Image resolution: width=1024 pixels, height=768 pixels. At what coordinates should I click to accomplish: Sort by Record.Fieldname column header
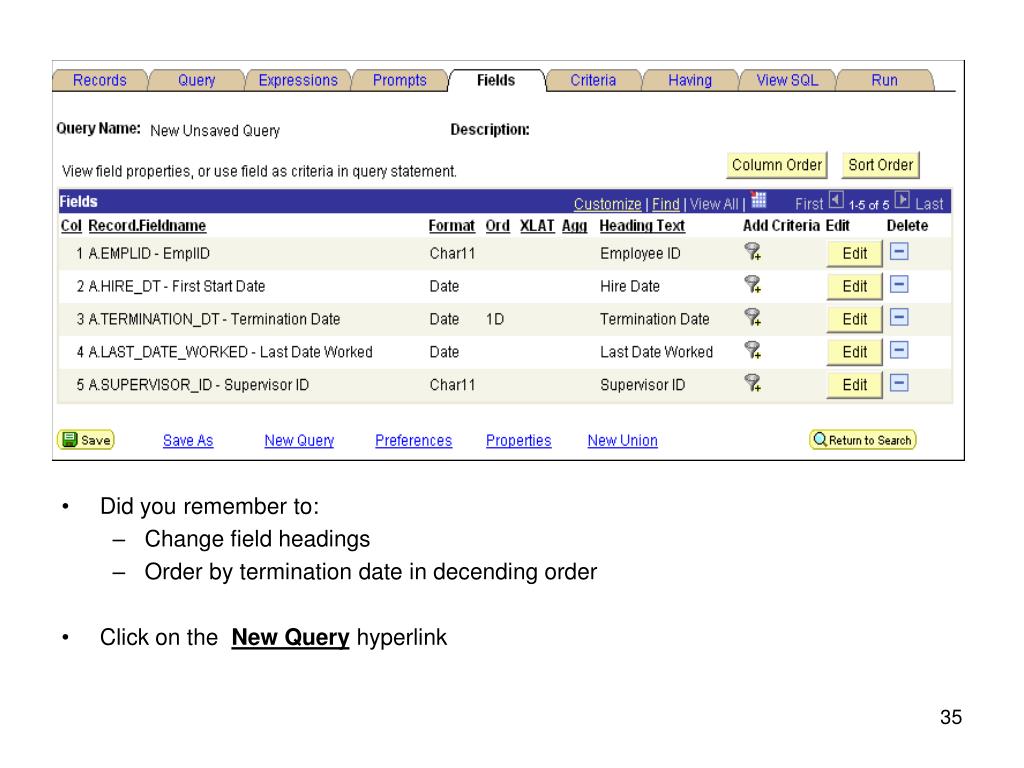point(147,226)
